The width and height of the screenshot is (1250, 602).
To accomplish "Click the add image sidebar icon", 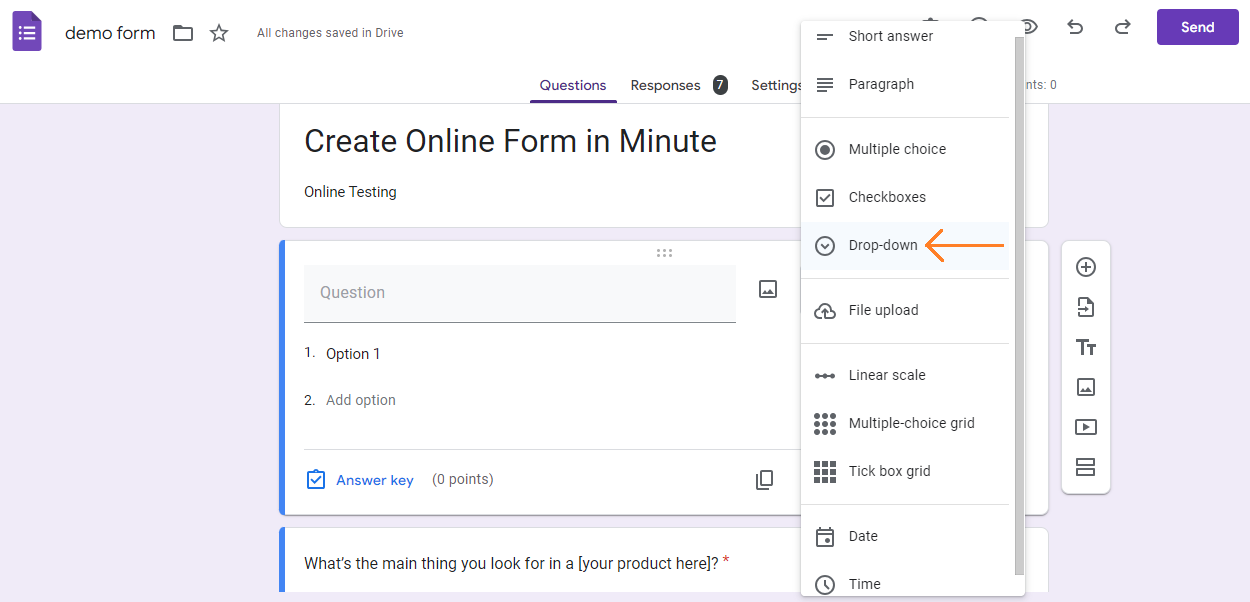I will (x=1085, y=387).
